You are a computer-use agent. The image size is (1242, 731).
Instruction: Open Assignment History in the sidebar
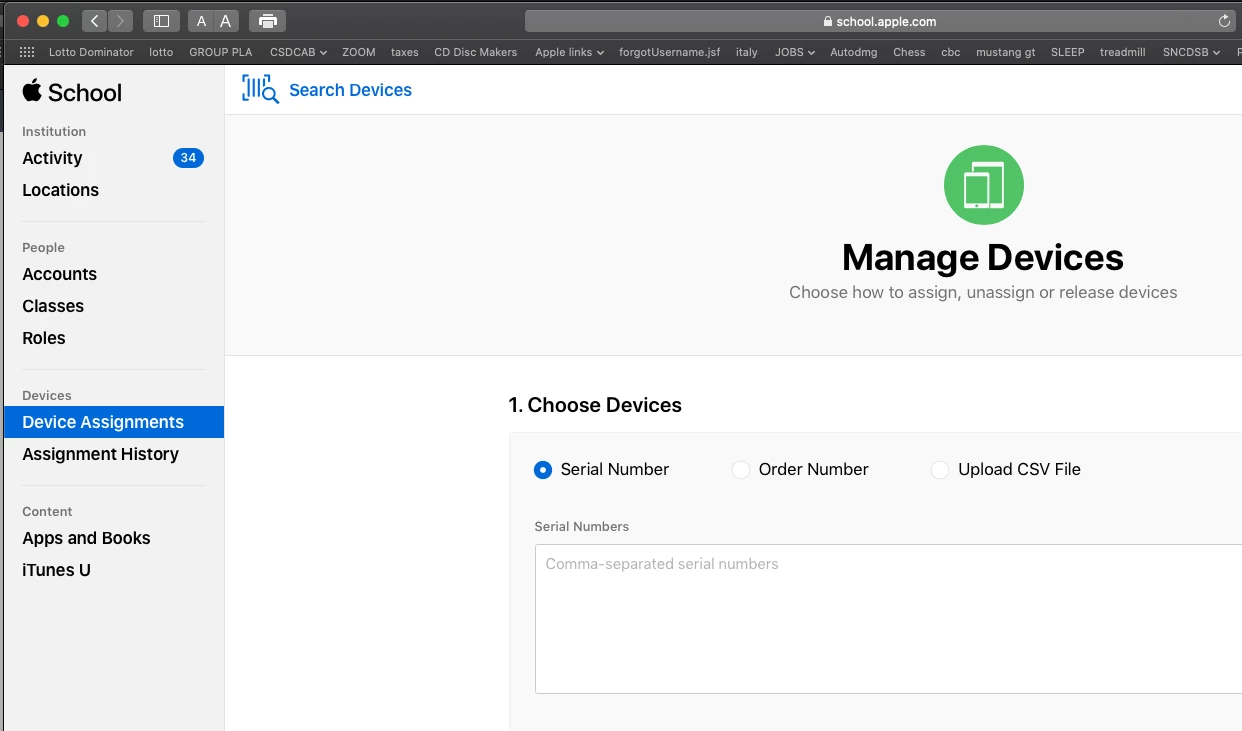[100, 454]
